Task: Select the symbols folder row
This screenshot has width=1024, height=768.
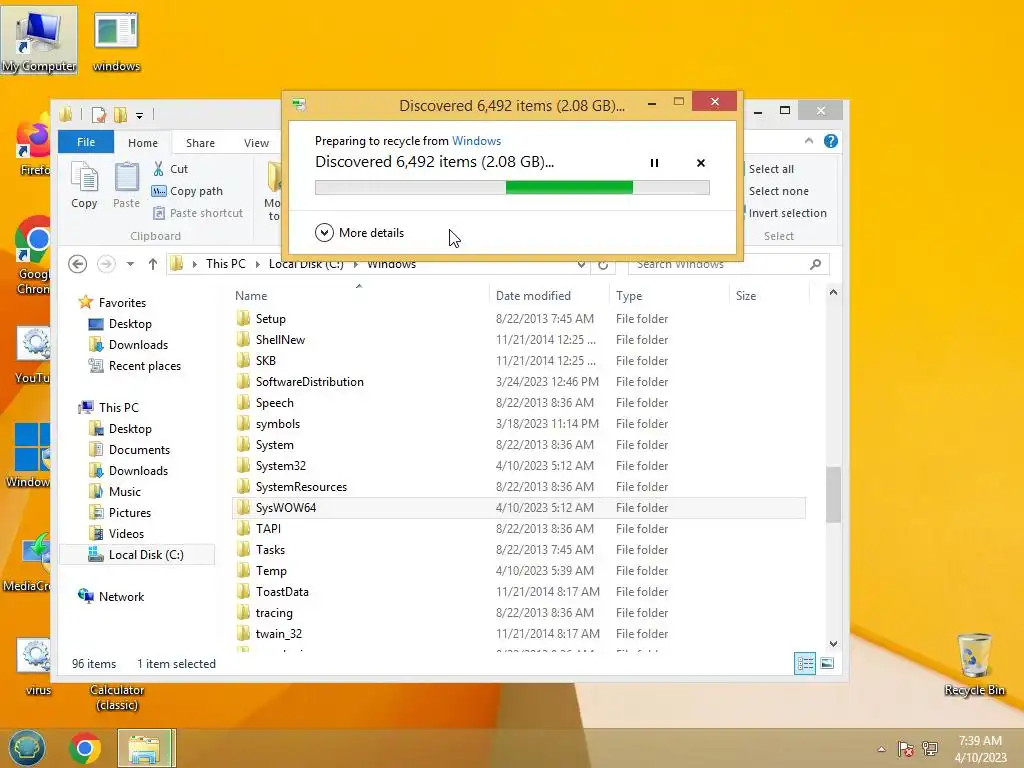Action: click(519, 424)
